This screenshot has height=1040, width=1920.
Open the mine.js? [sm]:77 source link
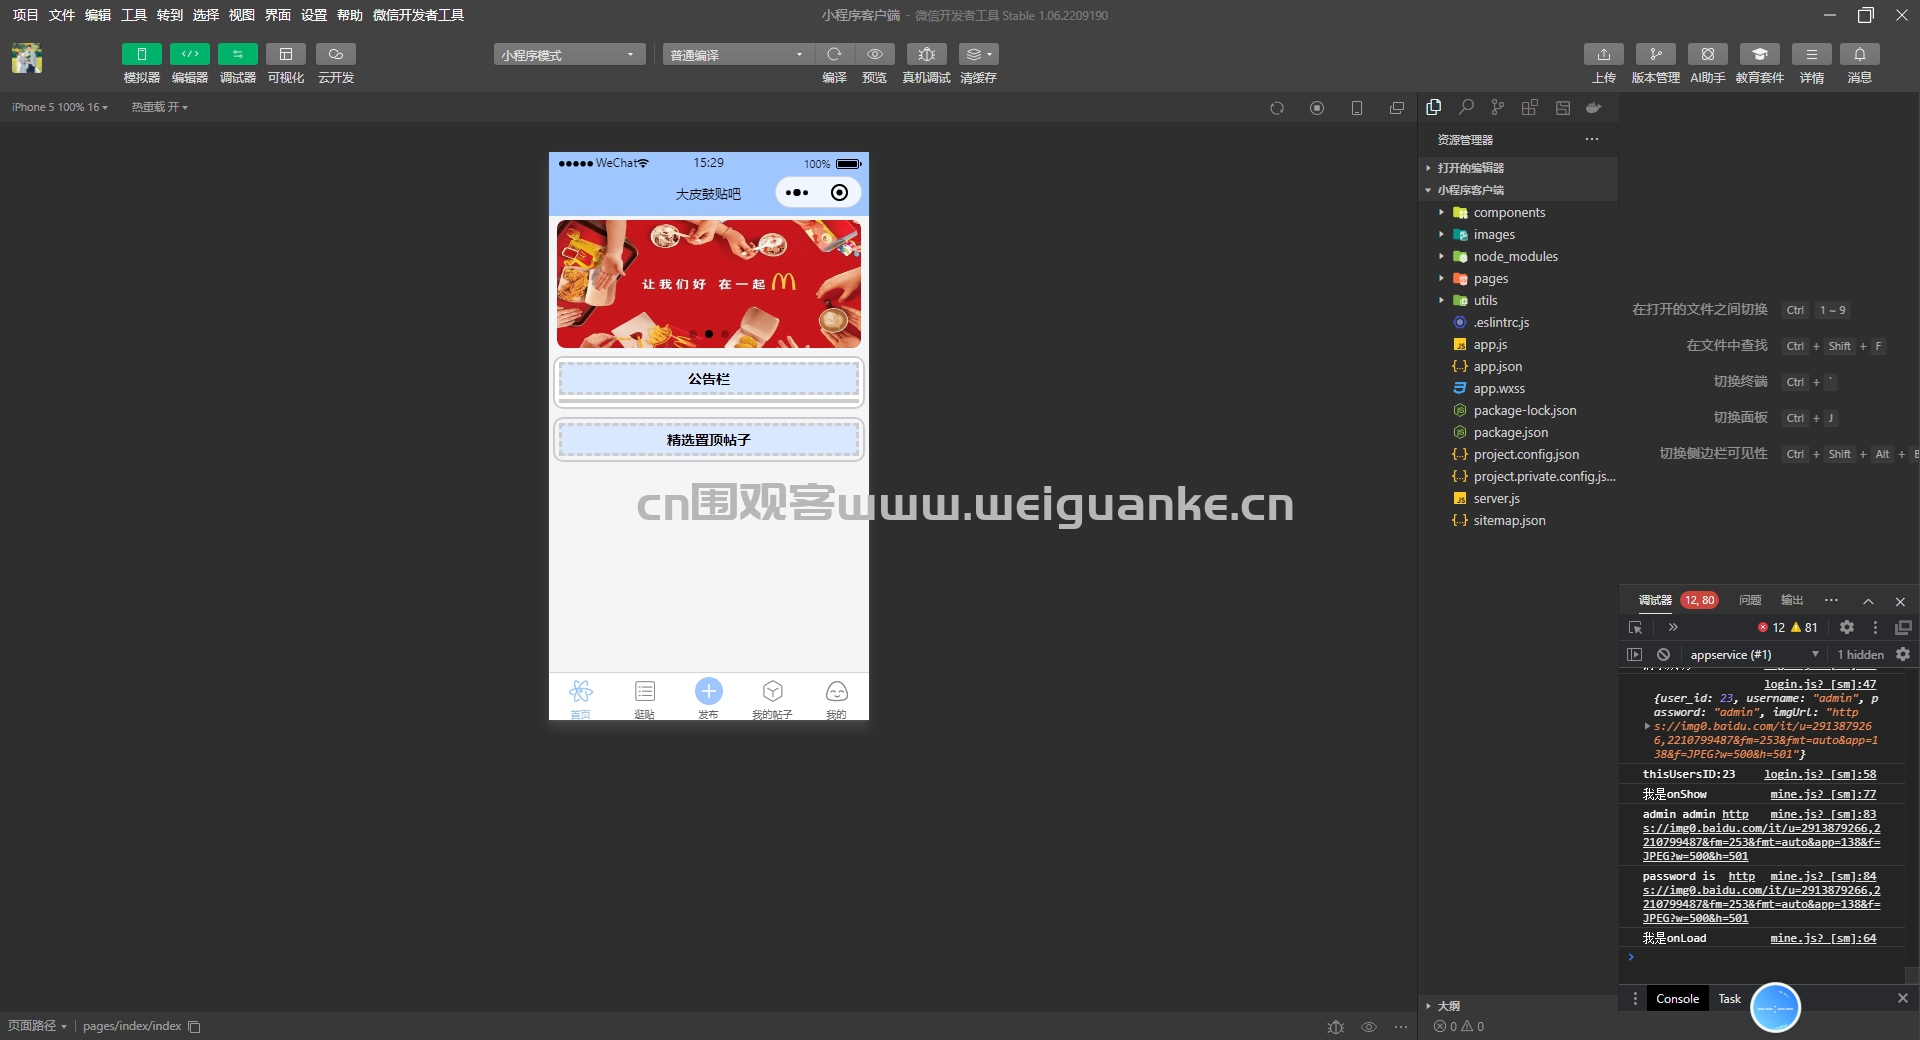tap(1823, 794)
